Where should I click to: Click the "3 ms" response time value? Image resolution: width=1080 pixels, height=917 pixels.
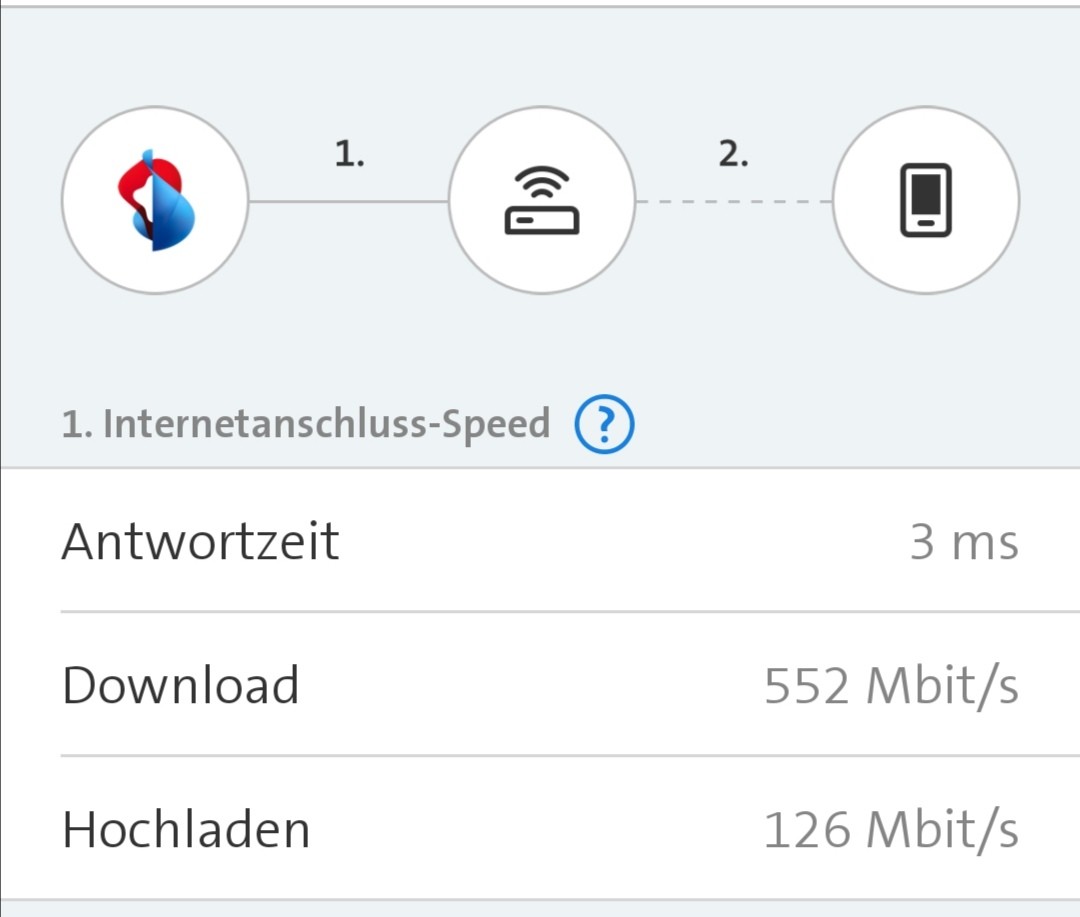963,542
